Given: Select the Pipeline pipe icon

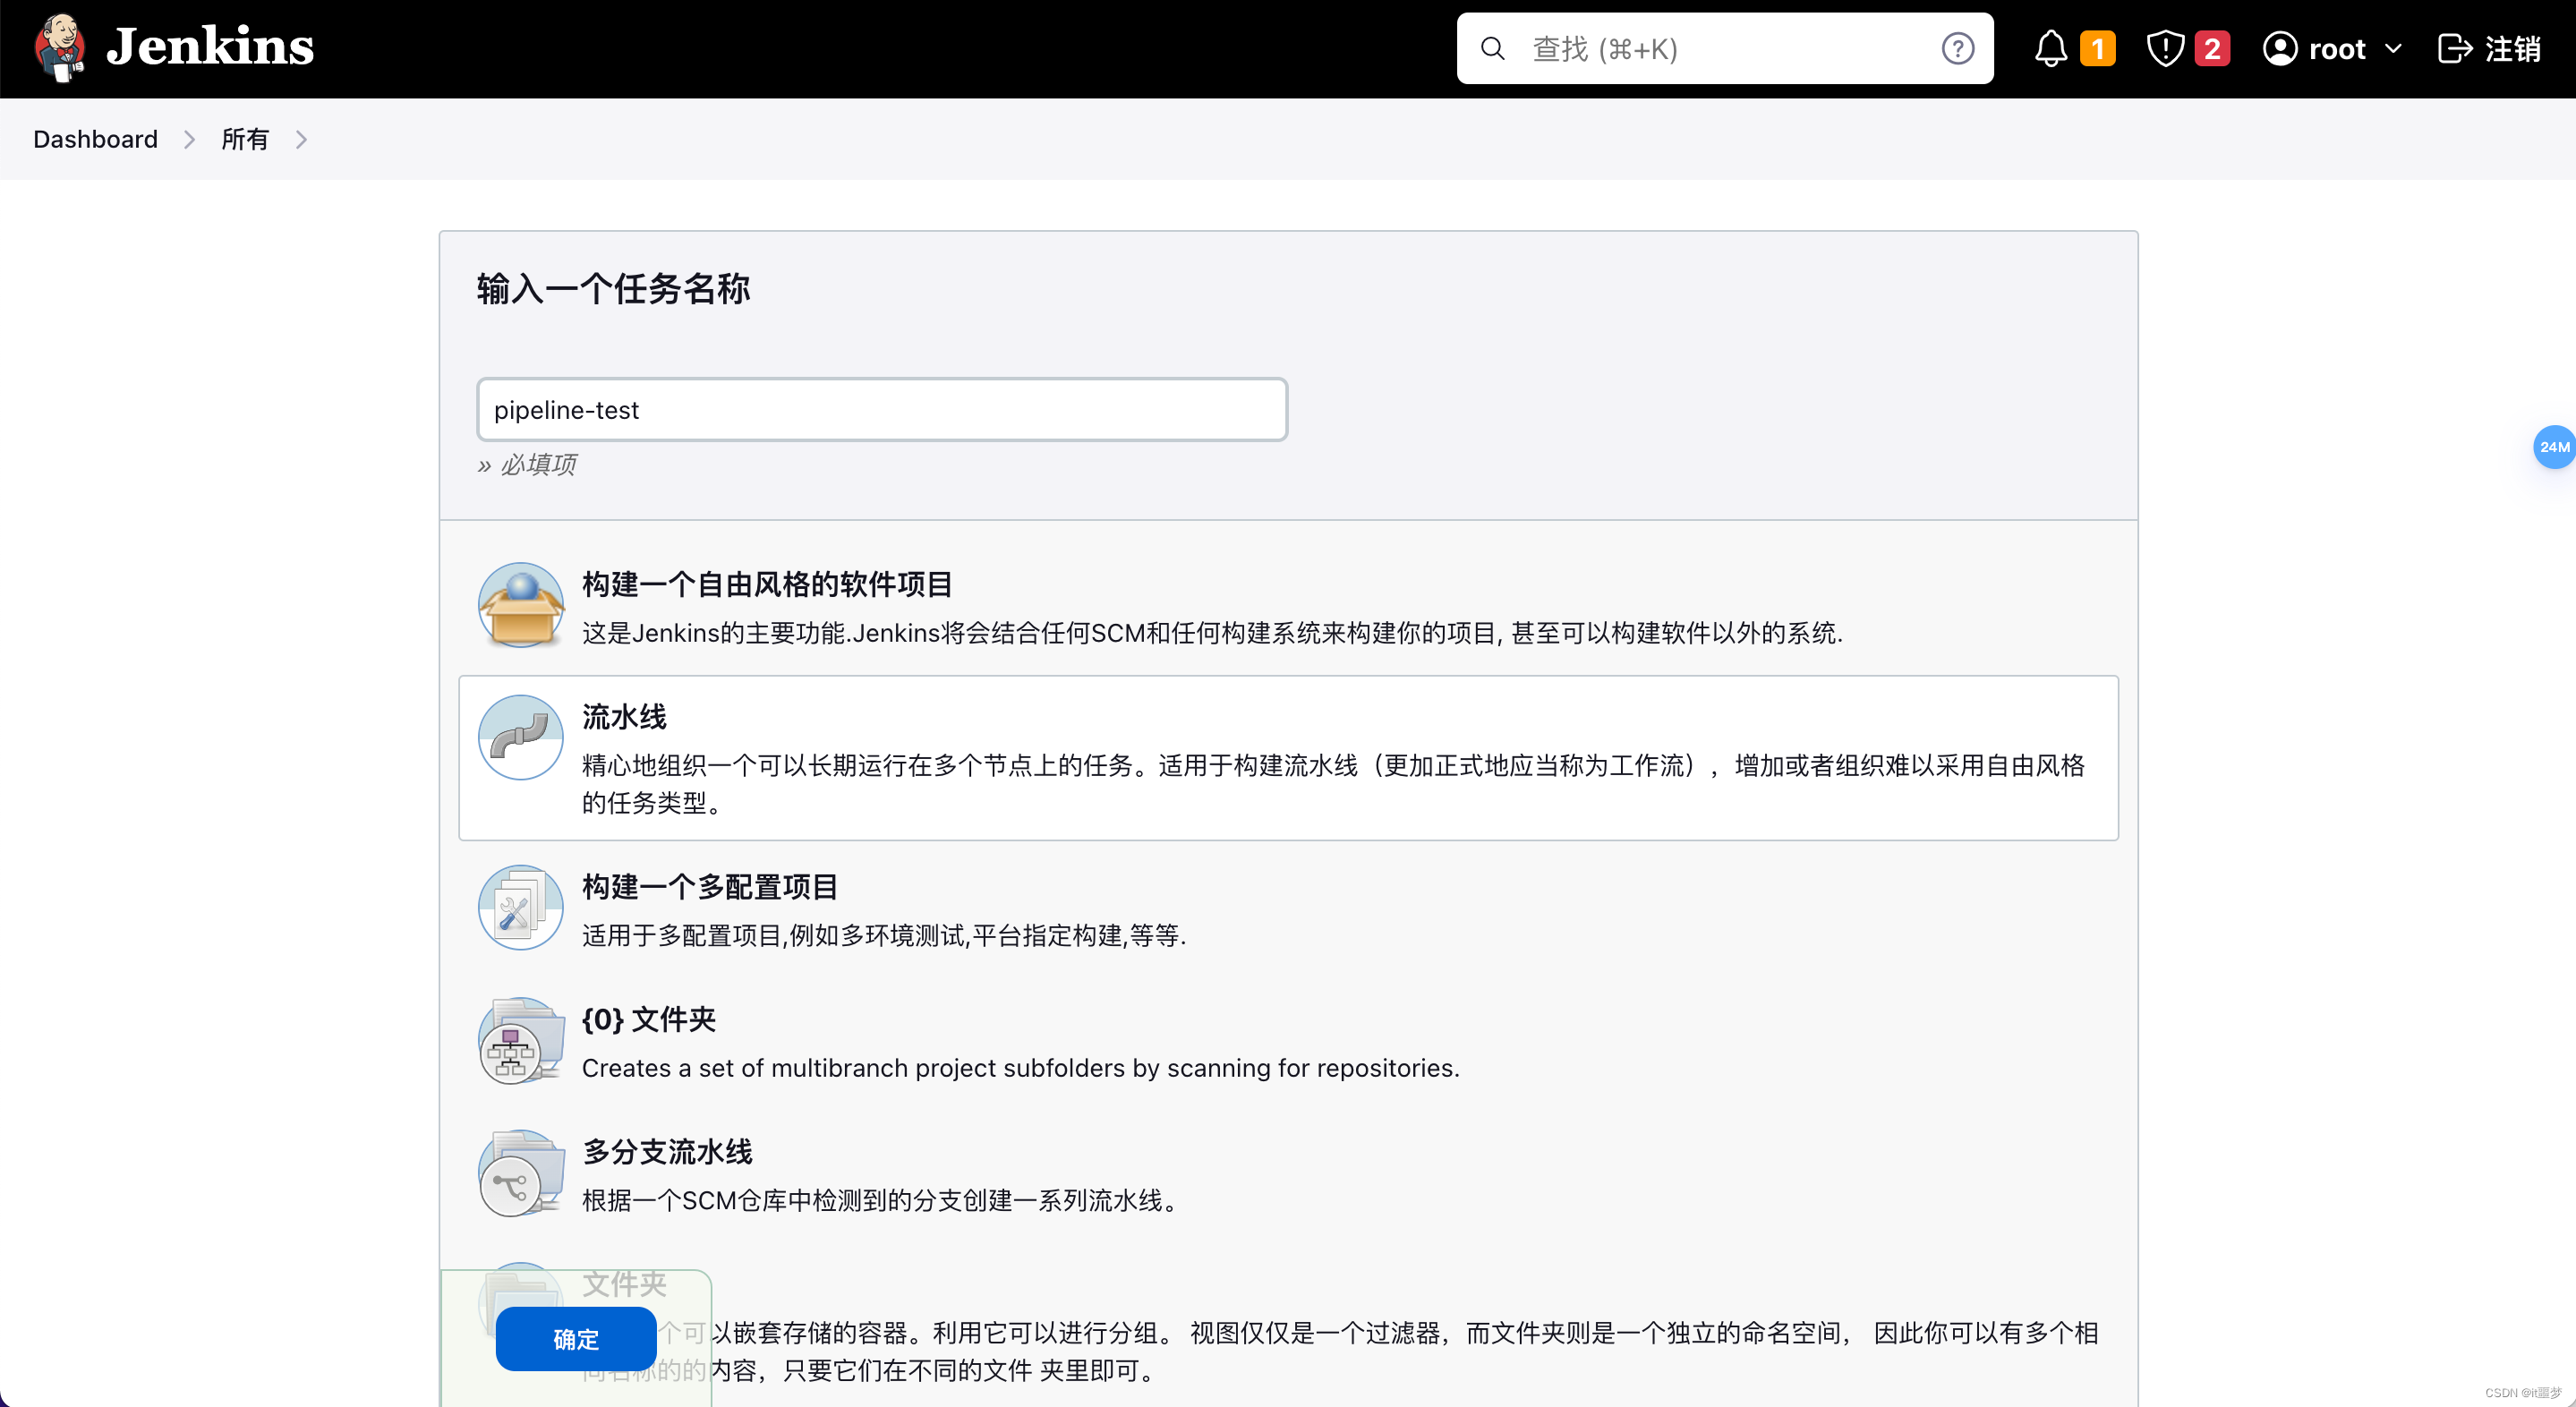Looking at the screenshot, I should (520, 737).
